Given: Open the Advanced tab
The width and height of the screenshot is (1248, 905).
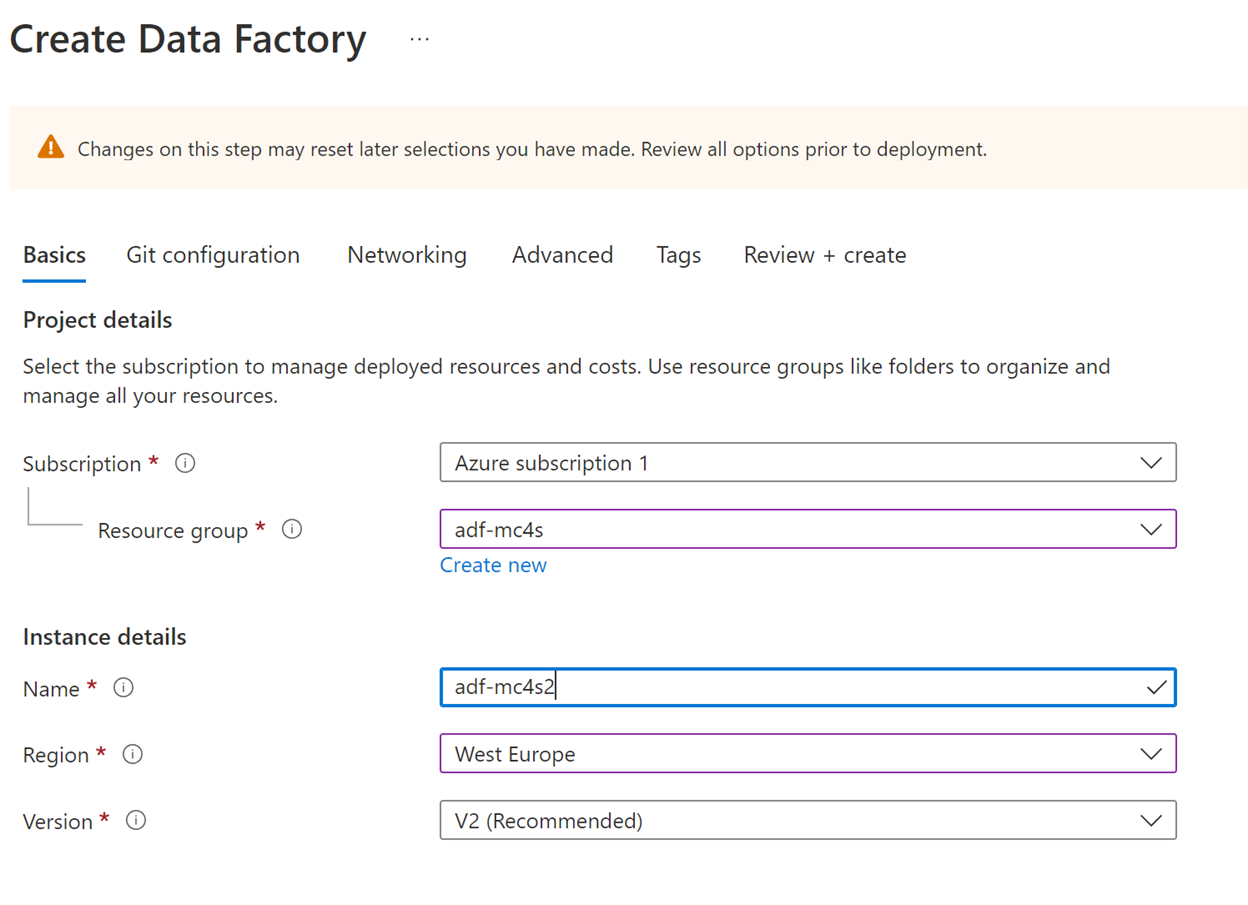Looking at the screenshot, I should 562,255.
